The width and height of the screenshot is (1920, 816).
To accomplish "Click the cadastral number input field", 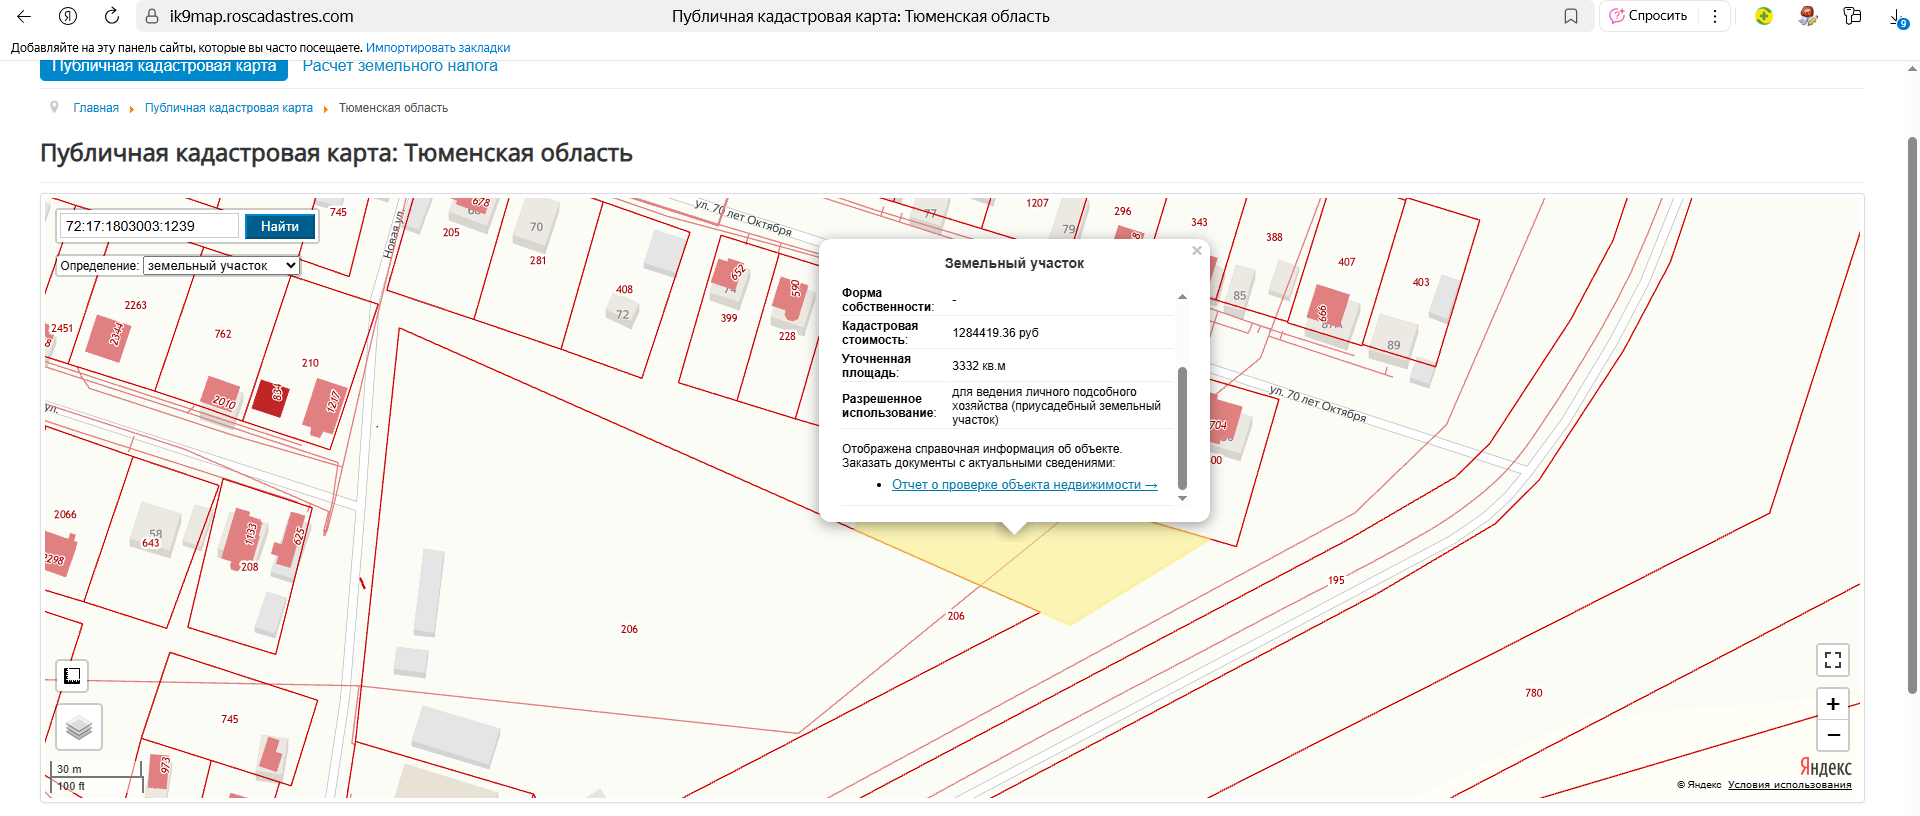I will [x=149, y=227].
